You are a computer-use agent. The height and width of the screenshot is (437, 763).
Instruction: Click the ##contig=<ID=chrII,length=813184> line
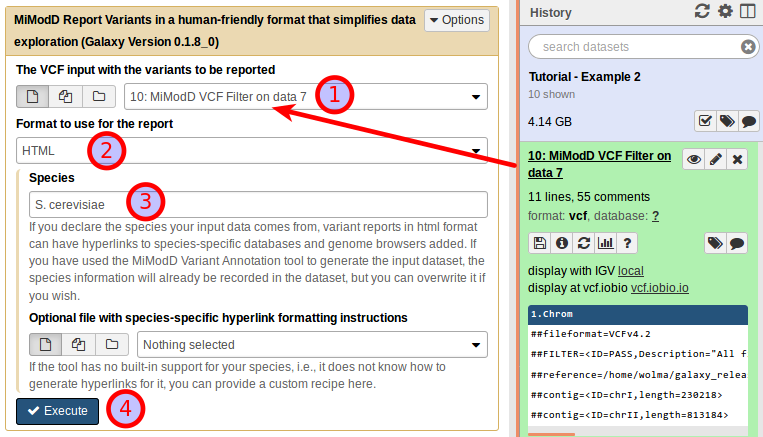pos(629,415)
